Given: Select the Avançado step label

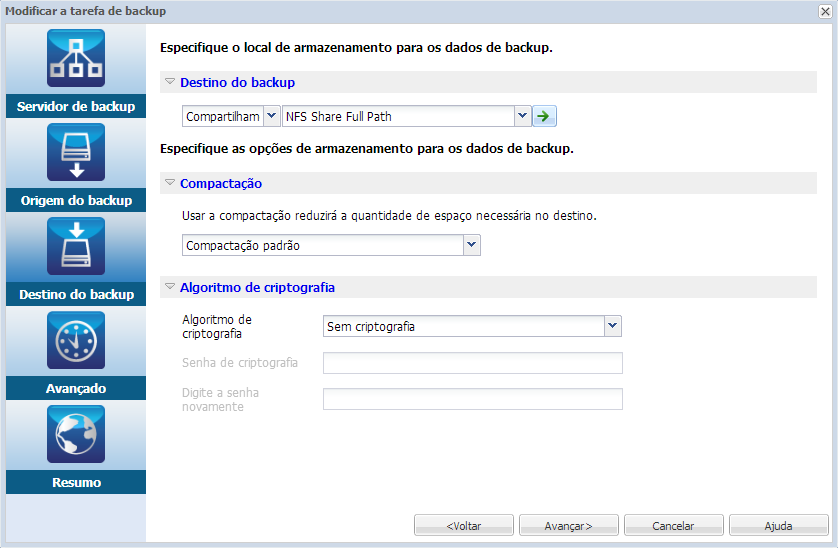Looking at the screenshot, I should point(76,388).
